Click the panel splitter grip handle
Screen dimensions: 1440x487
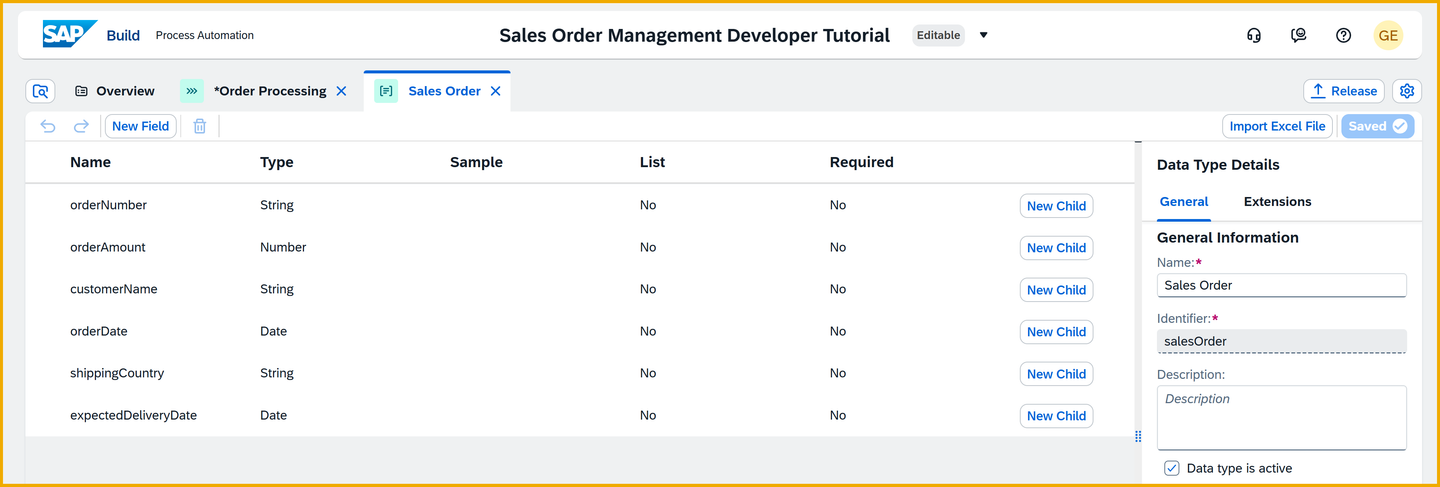point(1138,436)
